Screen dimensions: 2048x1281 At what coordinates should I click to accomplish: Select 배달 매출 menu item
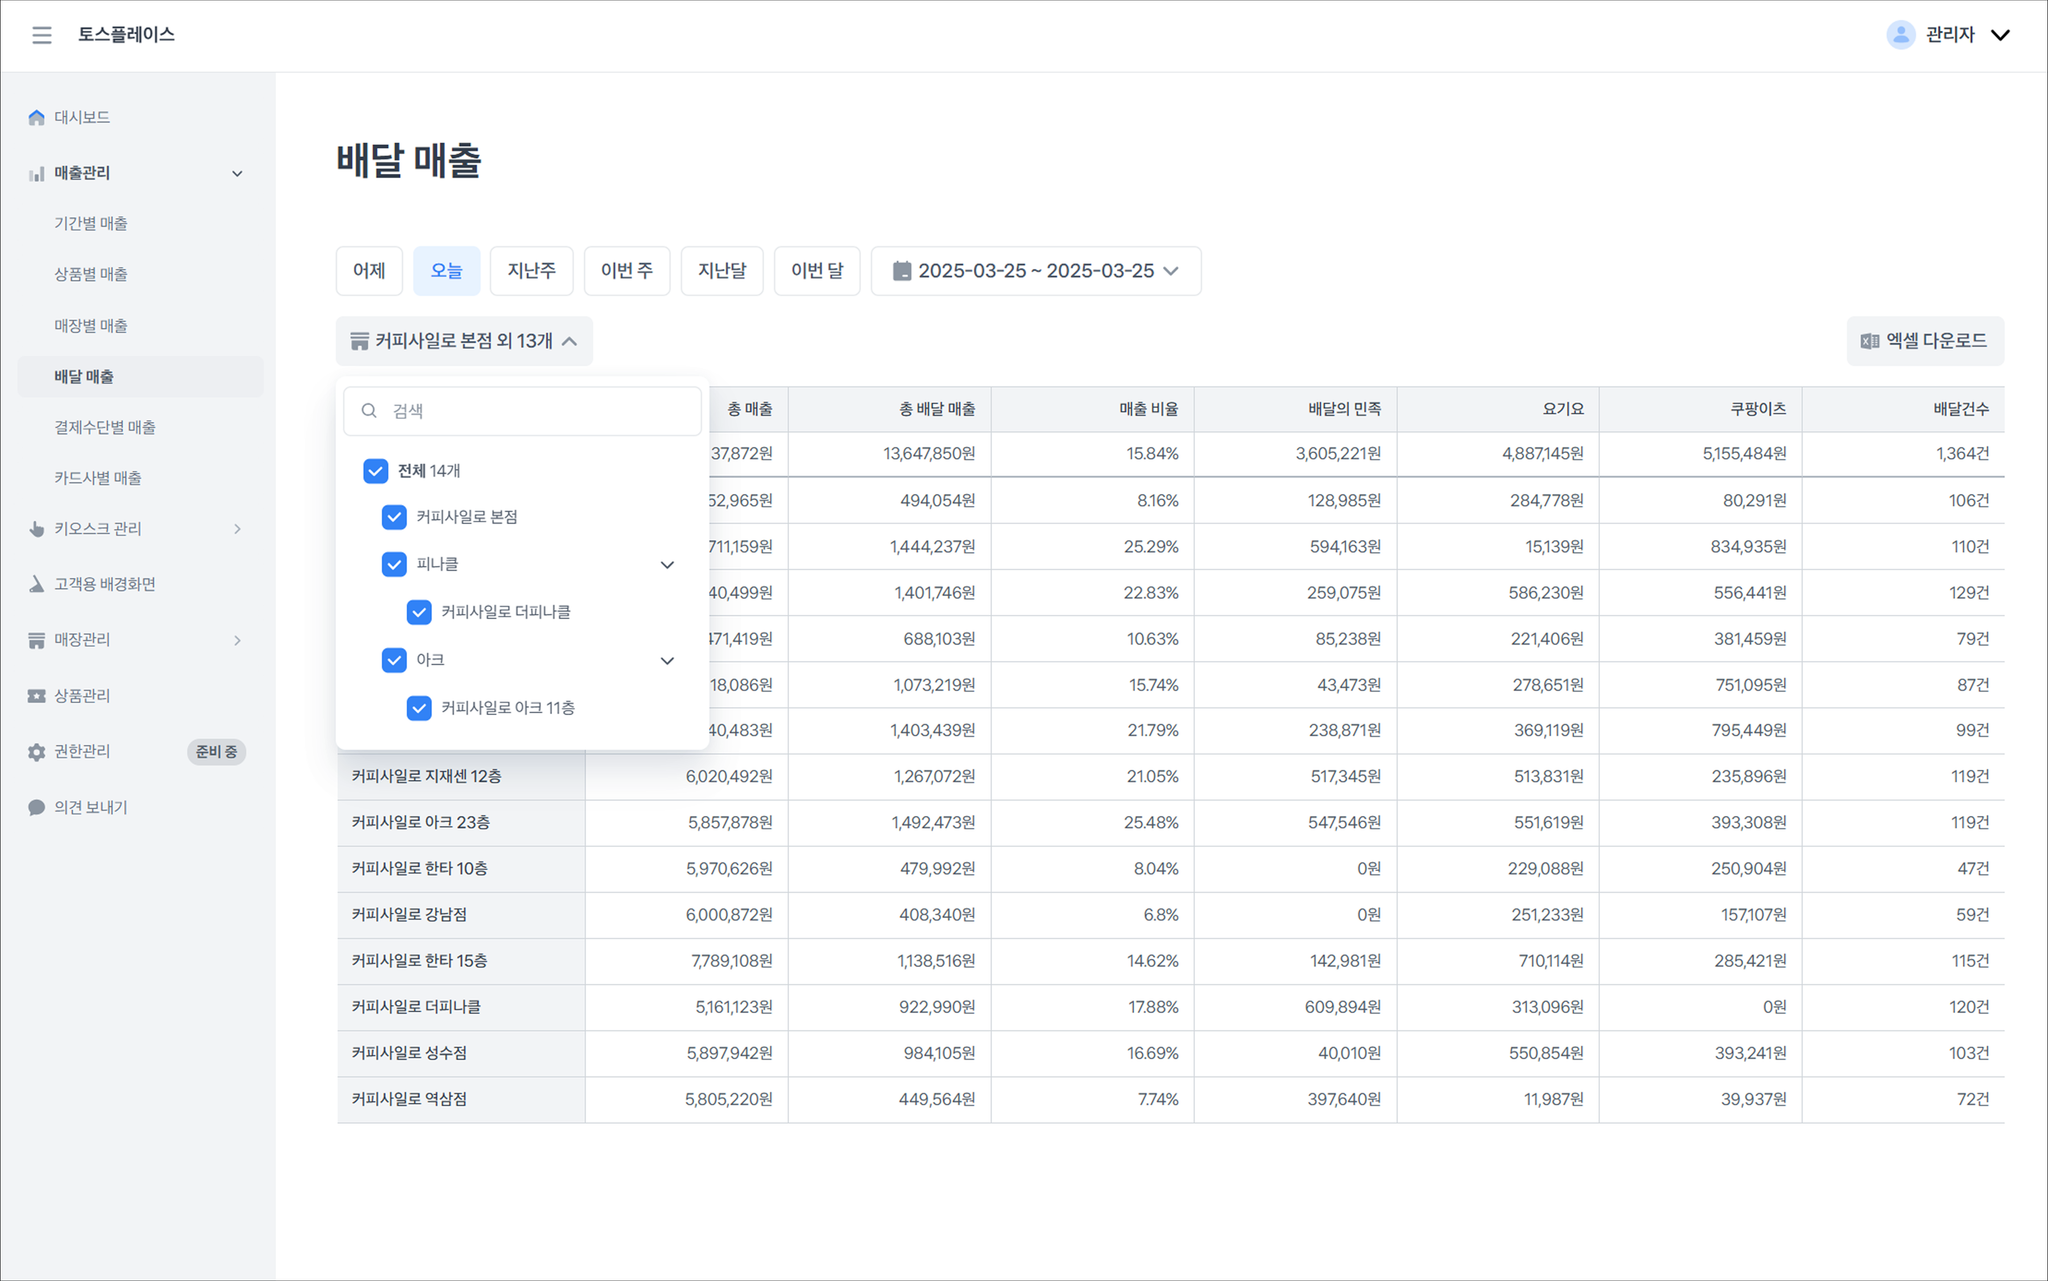pyautogui.click(x=141, y=376)
